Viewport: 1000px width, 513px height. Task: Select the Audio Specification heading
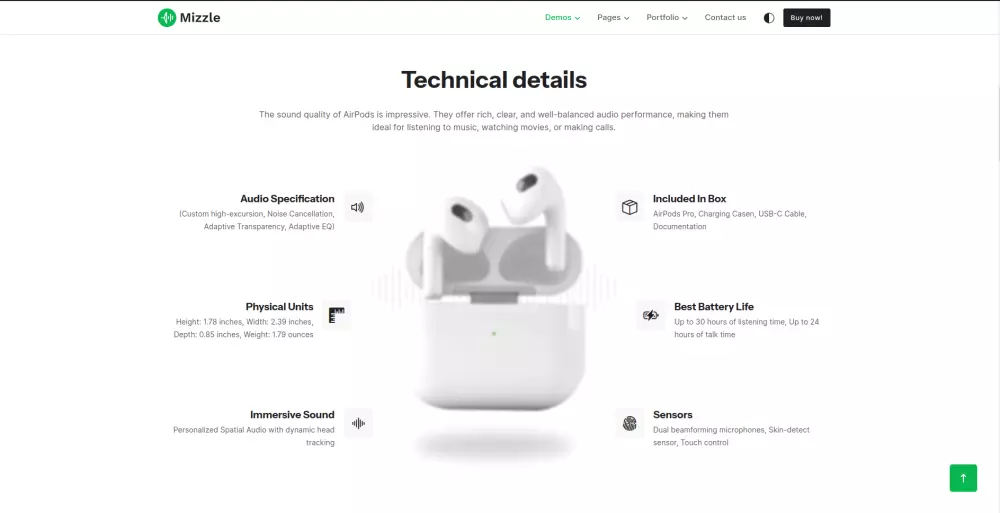click(x=287, y=198)
